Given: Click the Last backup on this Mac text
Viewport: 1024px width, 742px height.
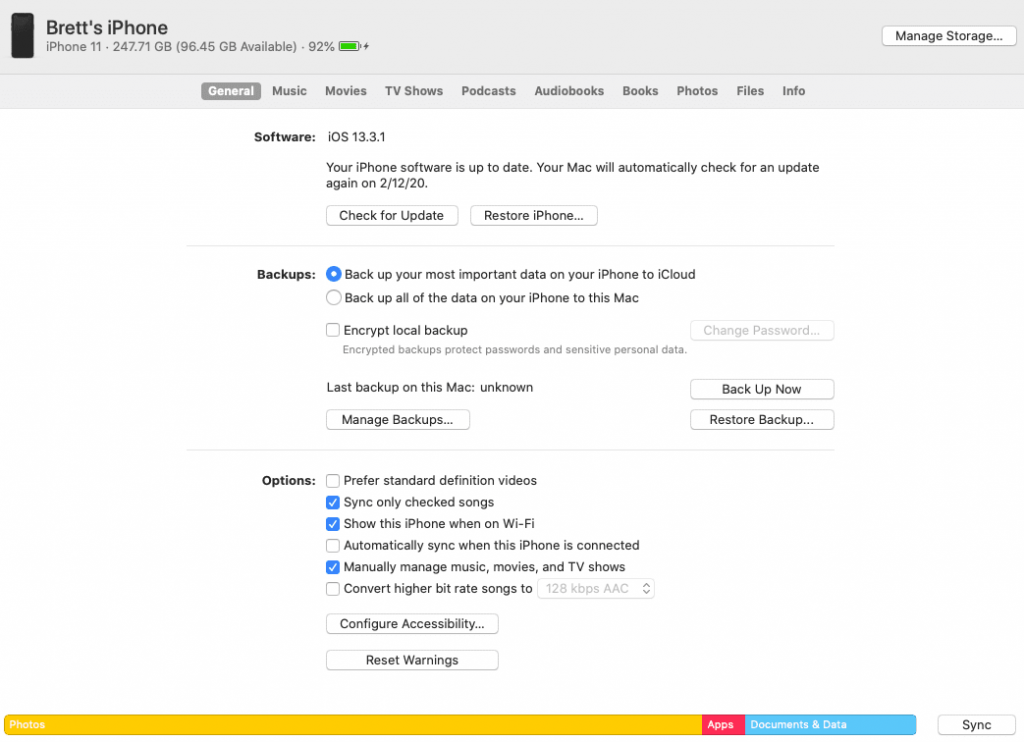Looking at the screenshot, I should (x=430, y=387).
